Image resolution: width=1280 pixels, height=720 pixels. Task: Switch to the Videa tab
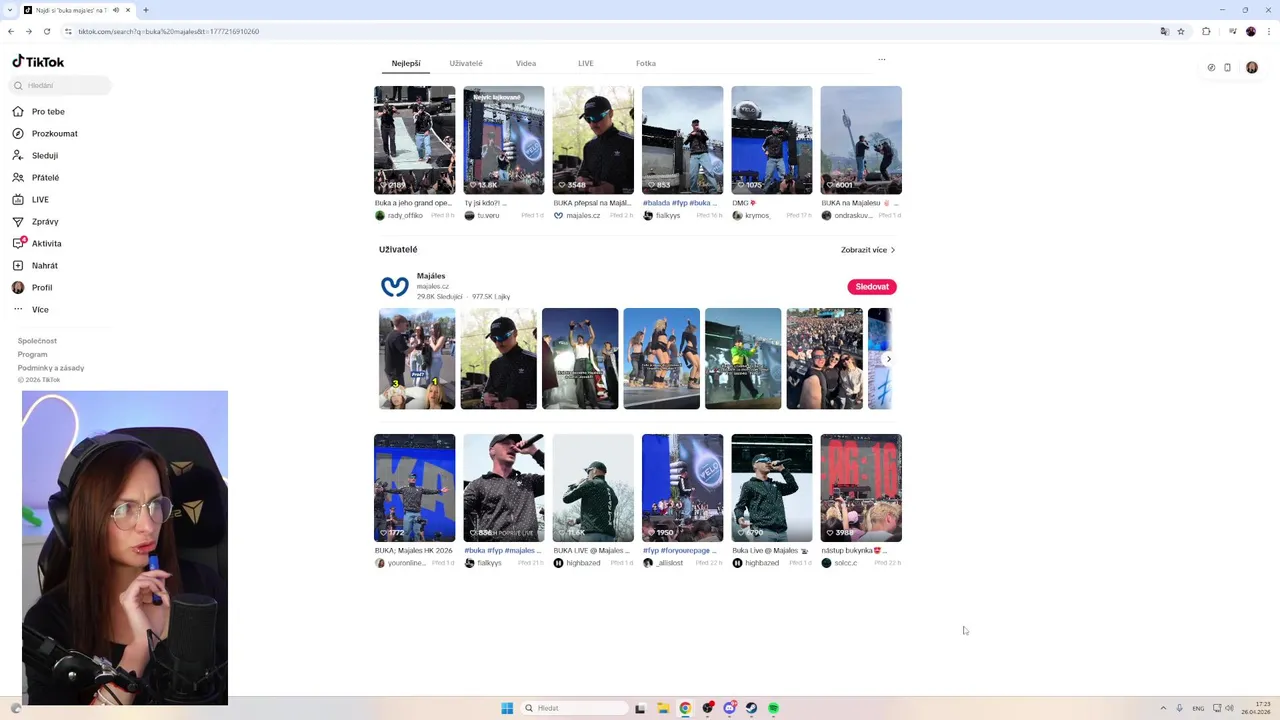526,63
